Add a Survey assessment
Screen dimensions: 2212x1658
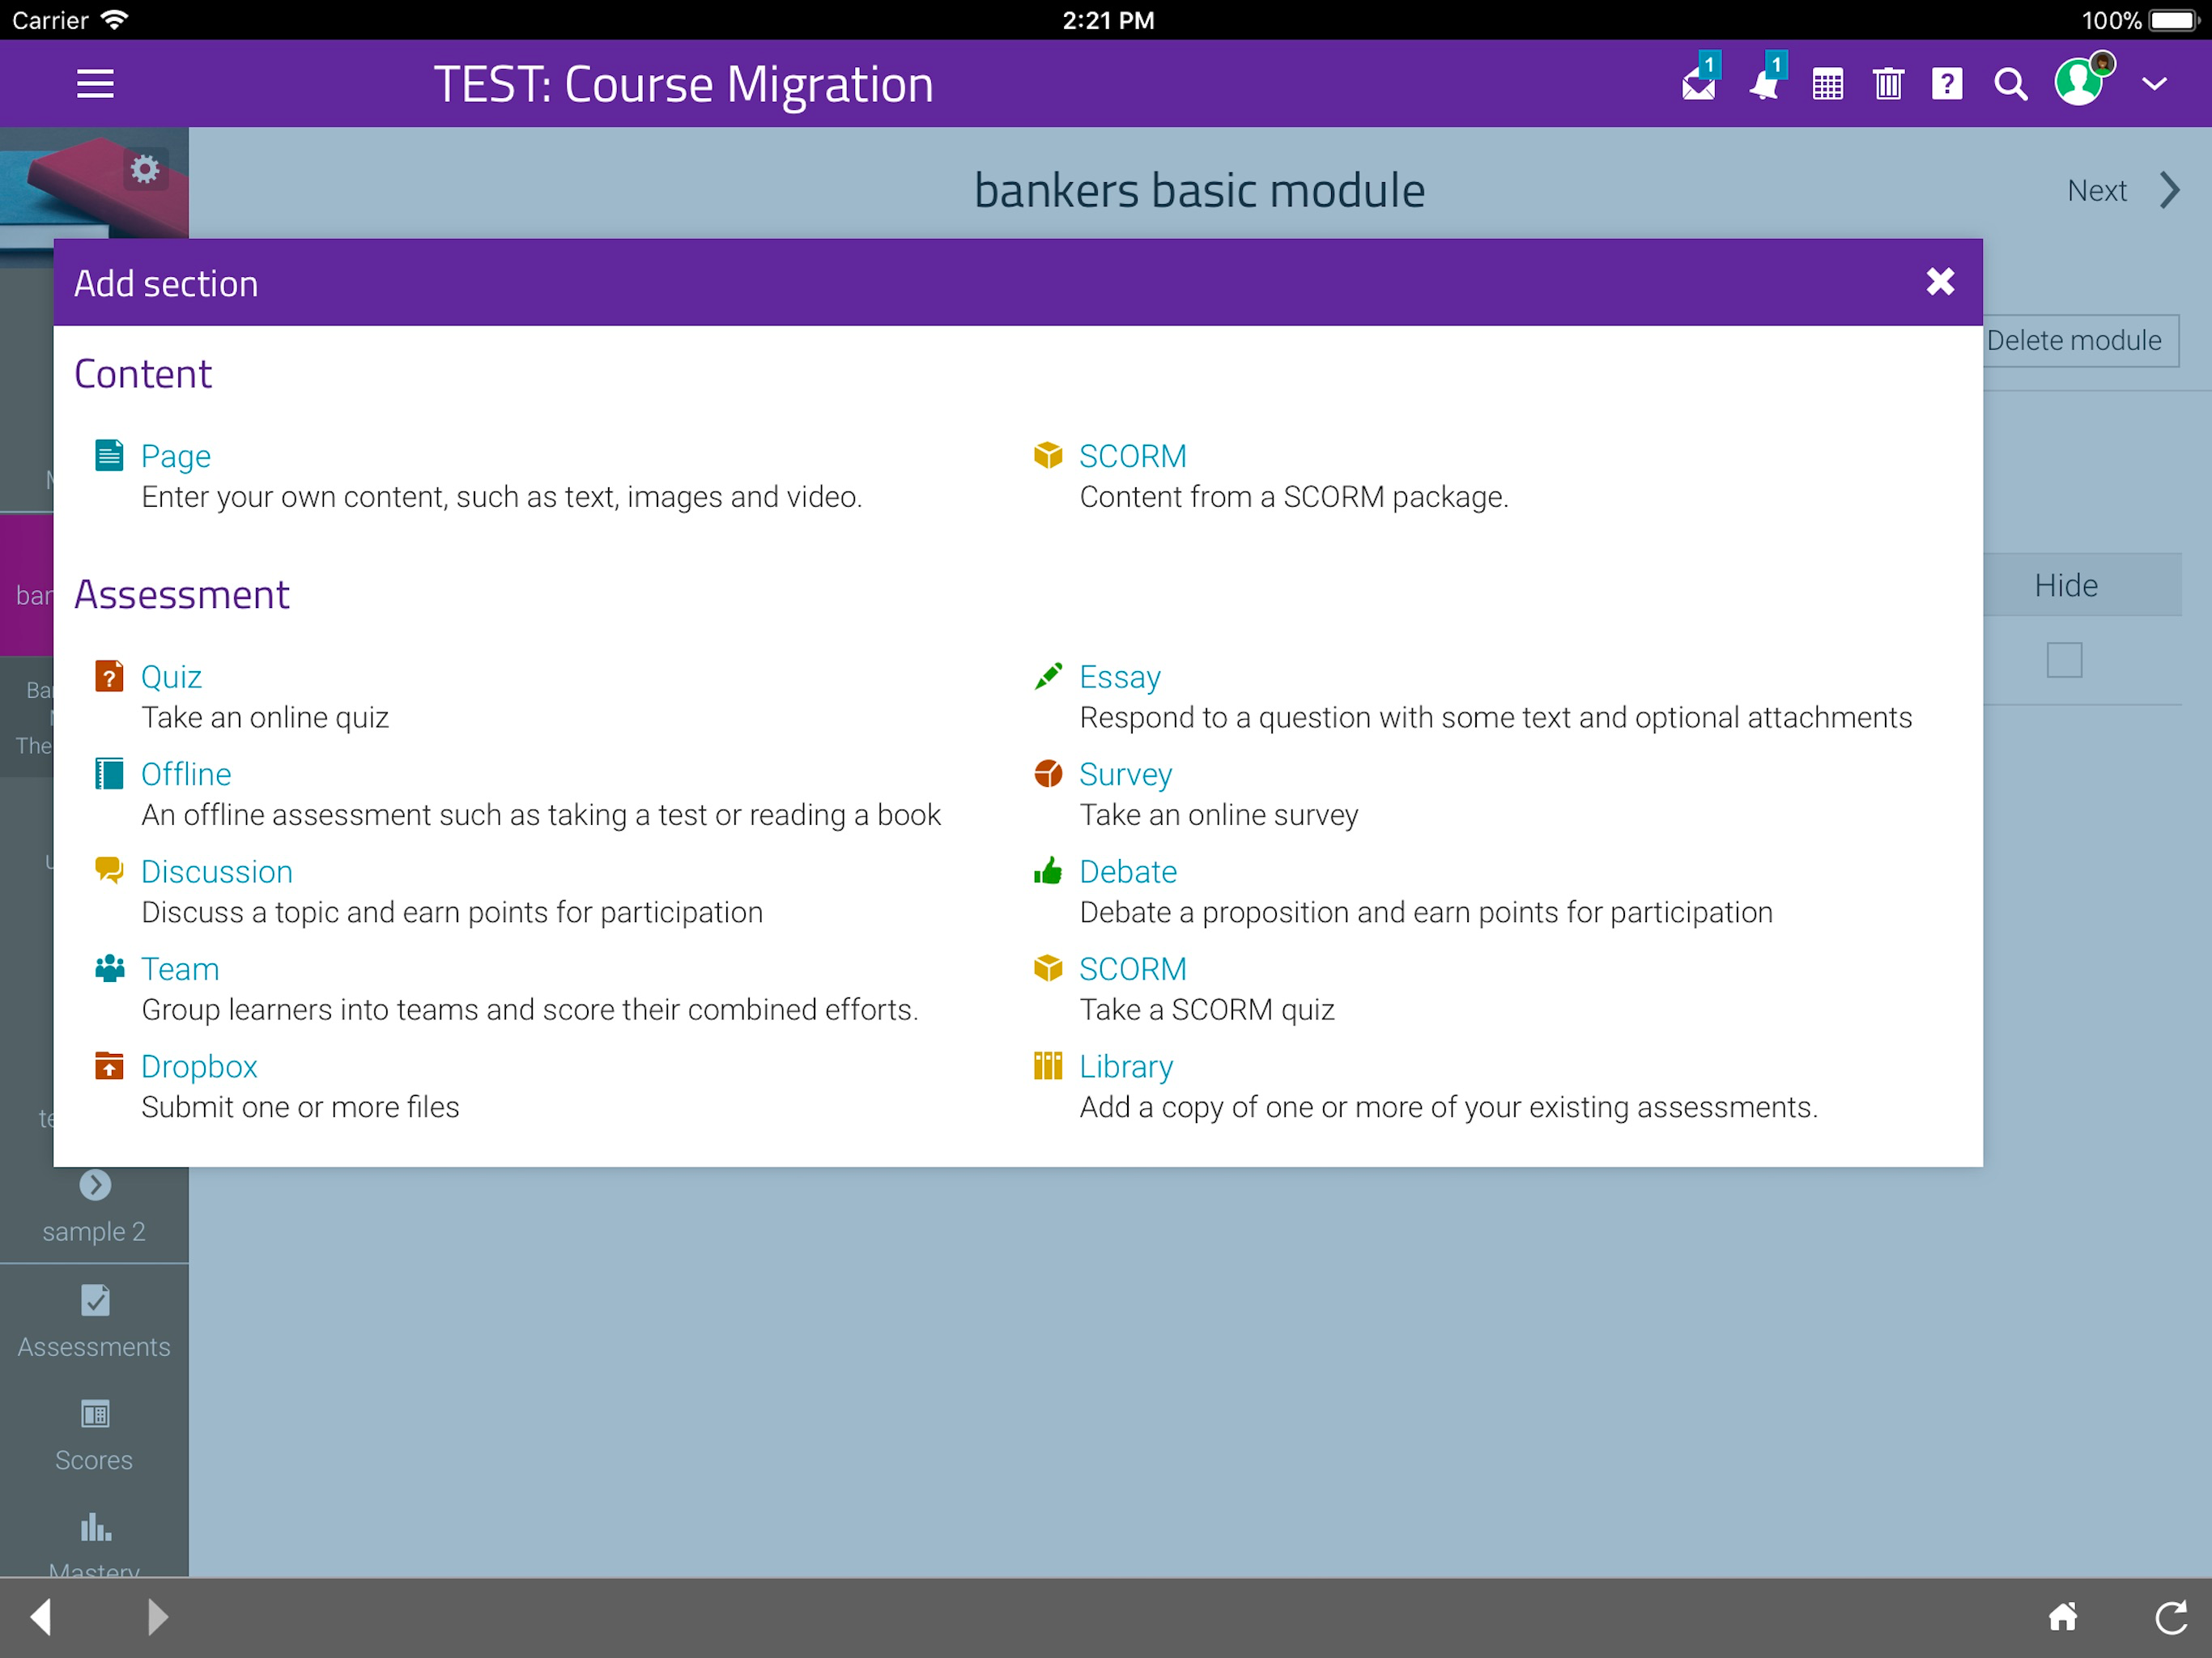1125,774
